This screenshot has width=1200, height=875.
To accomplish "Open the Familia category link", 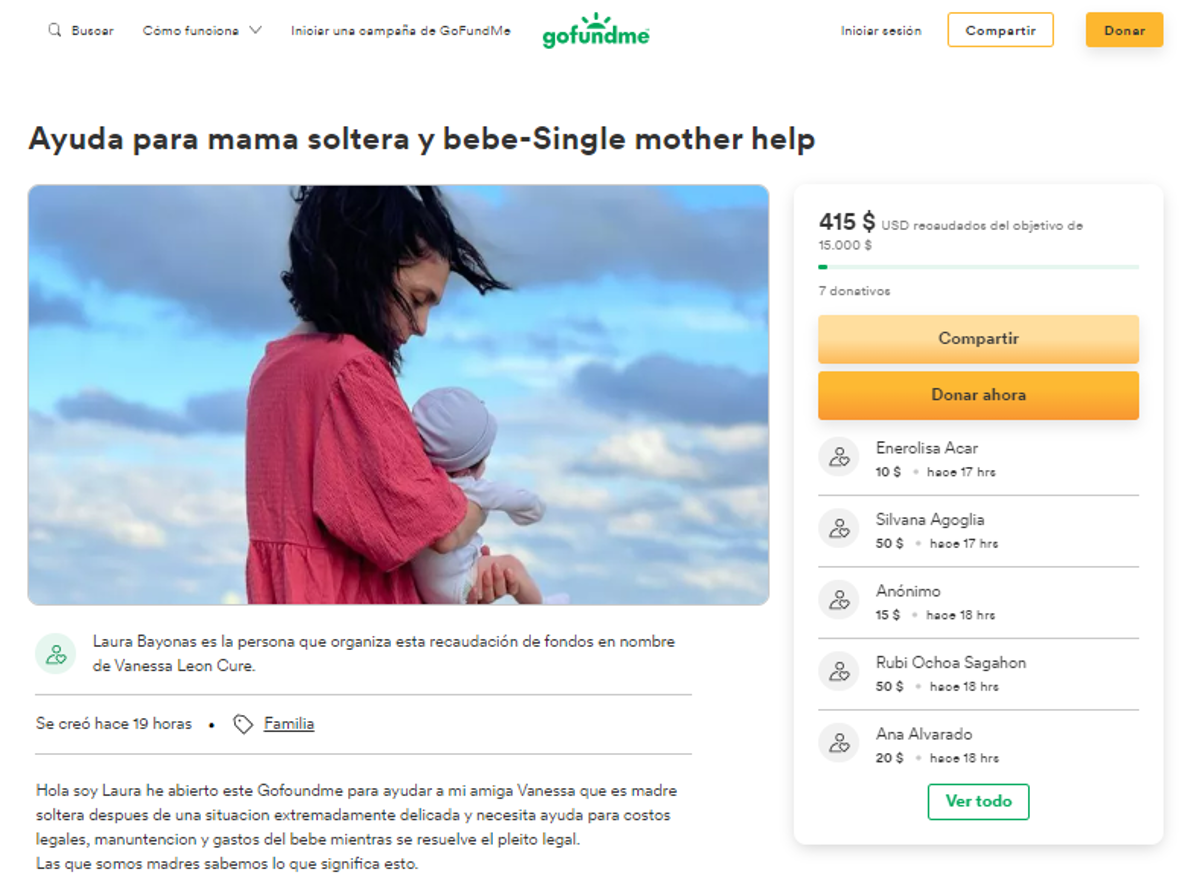I will (x=289, y=724).
